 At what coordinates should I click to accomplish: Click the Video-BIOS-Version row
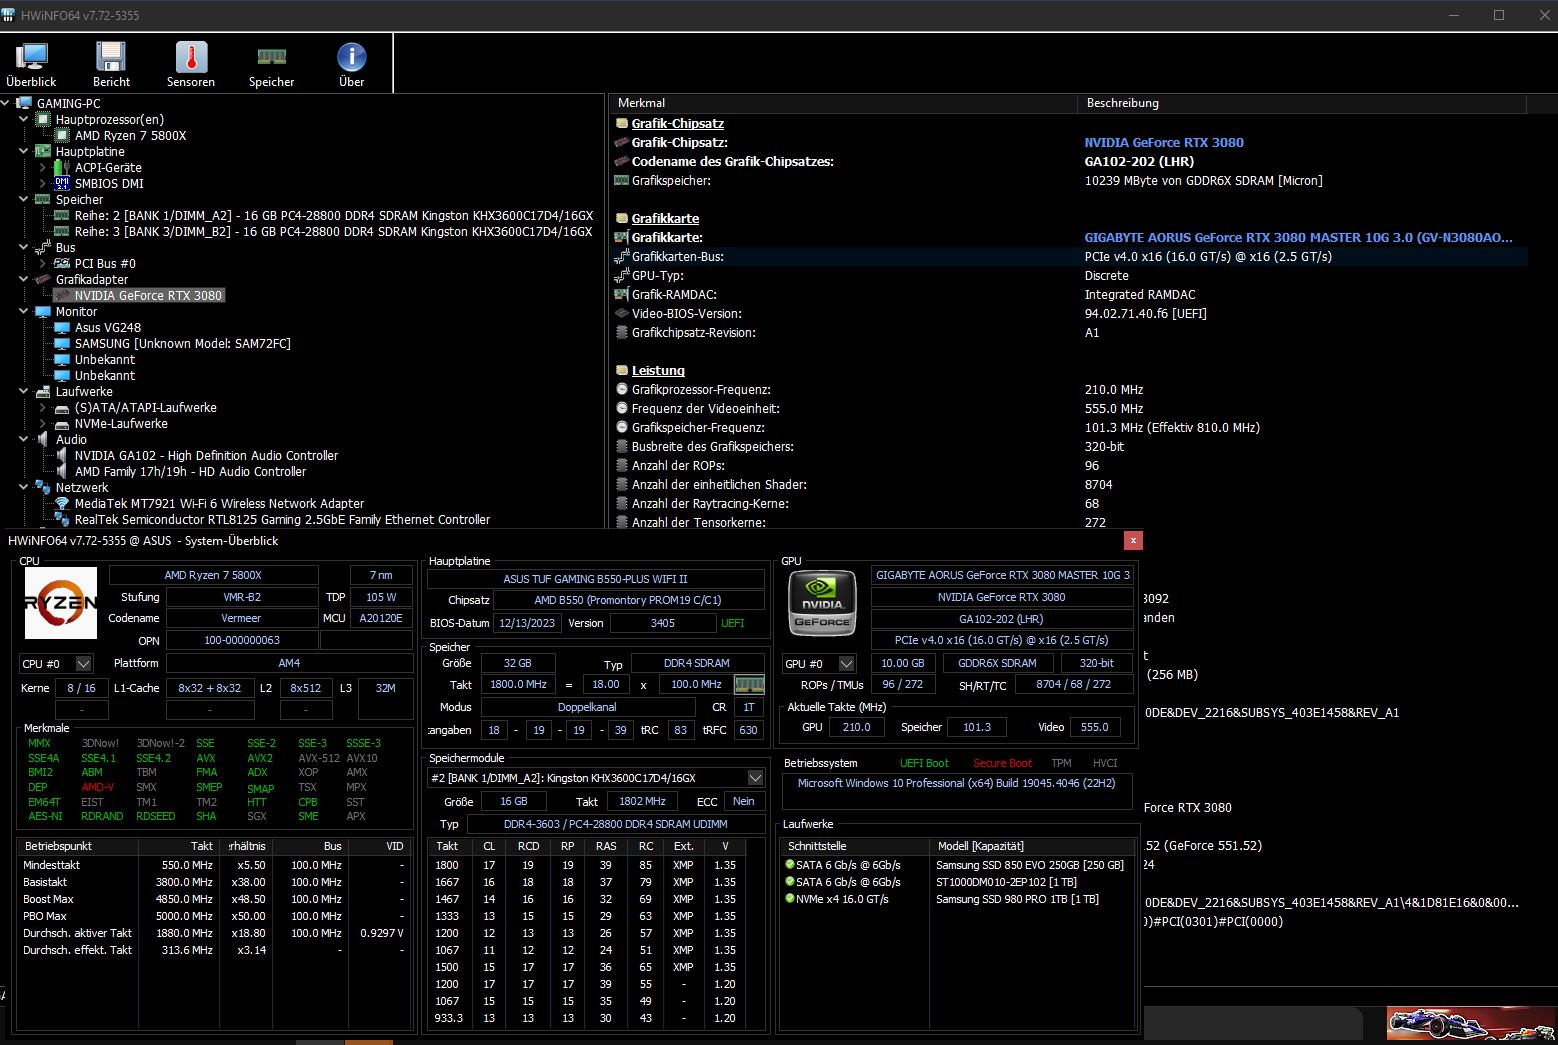click(x=1071, y=313)
